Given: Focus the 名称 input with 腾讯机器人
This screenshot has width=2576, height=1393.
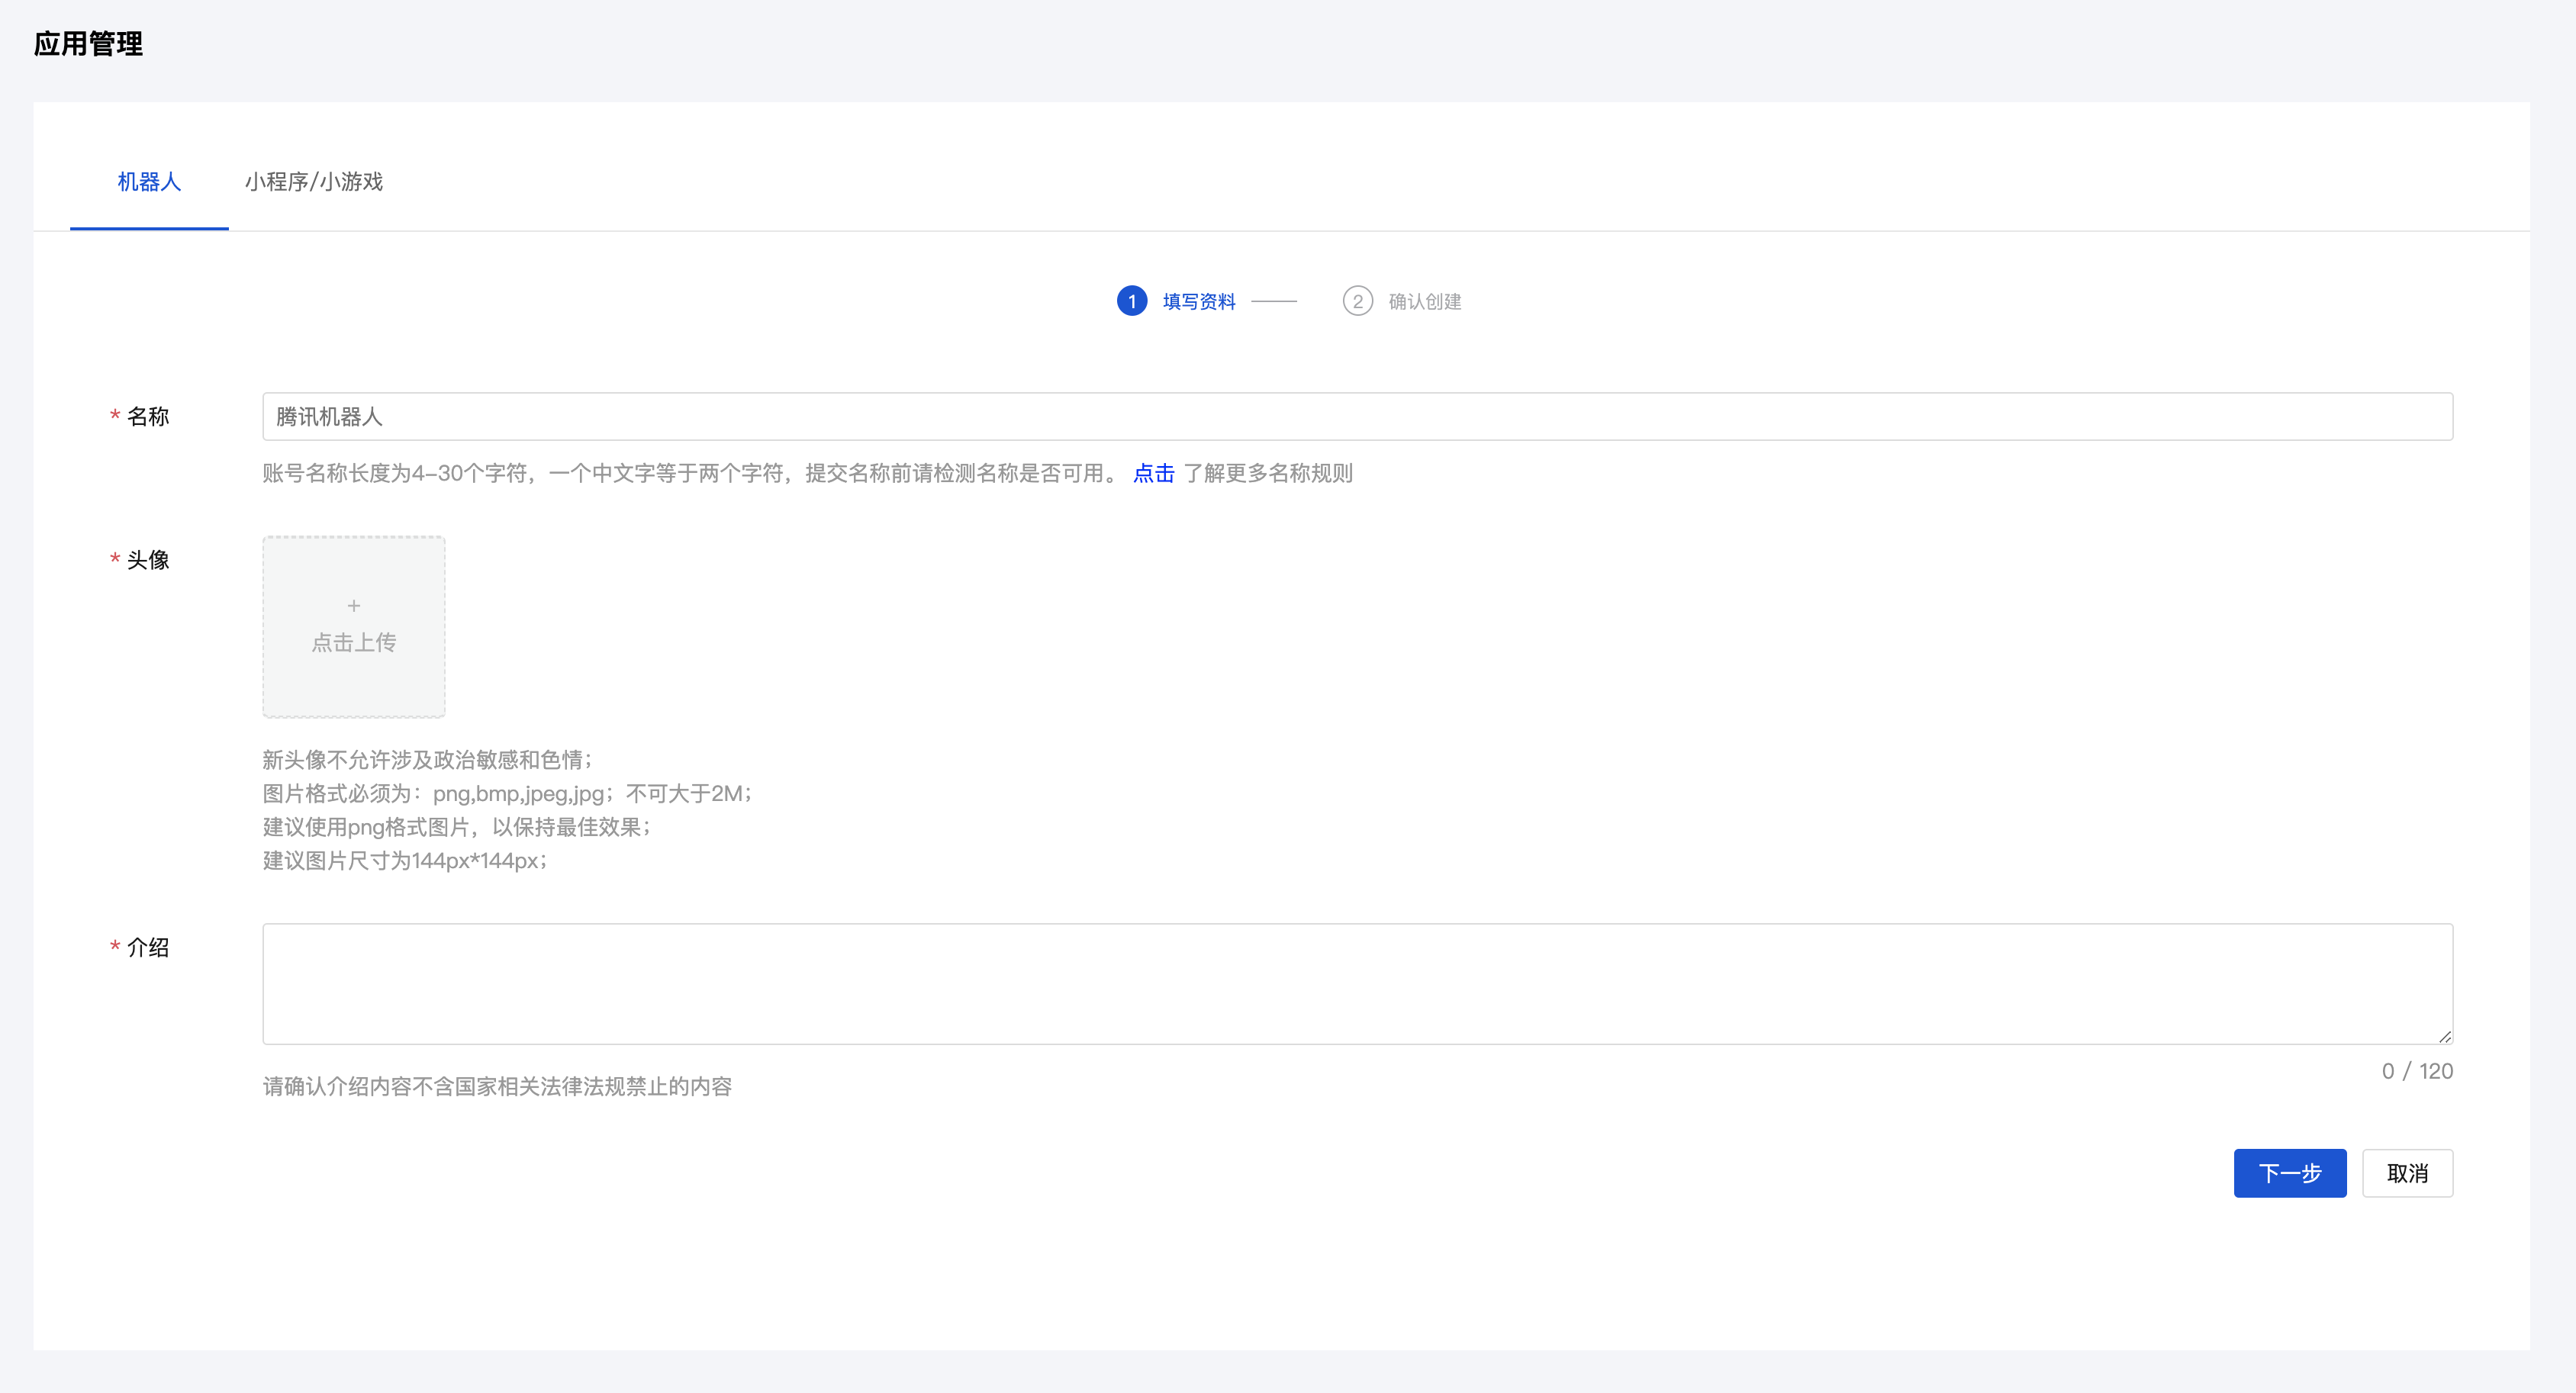Looking at the screenshot, I should point(1356,416).
